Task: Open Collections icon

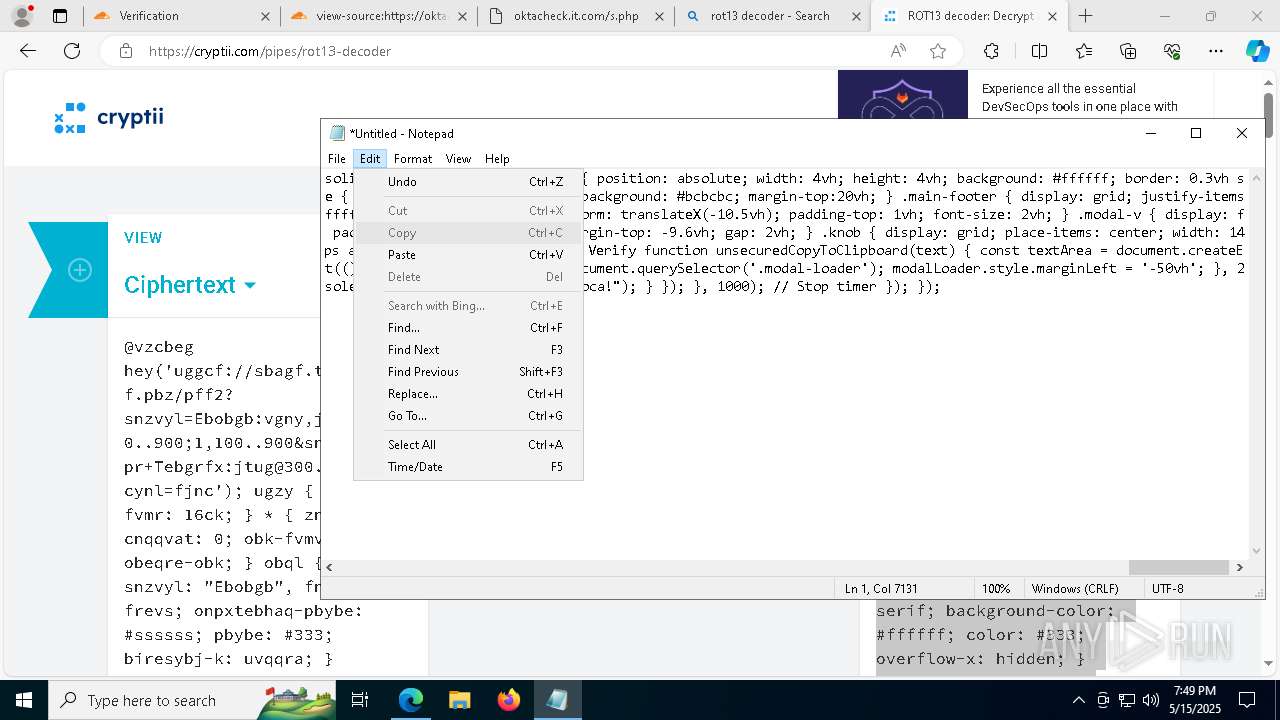Action: click(1128, 51)
